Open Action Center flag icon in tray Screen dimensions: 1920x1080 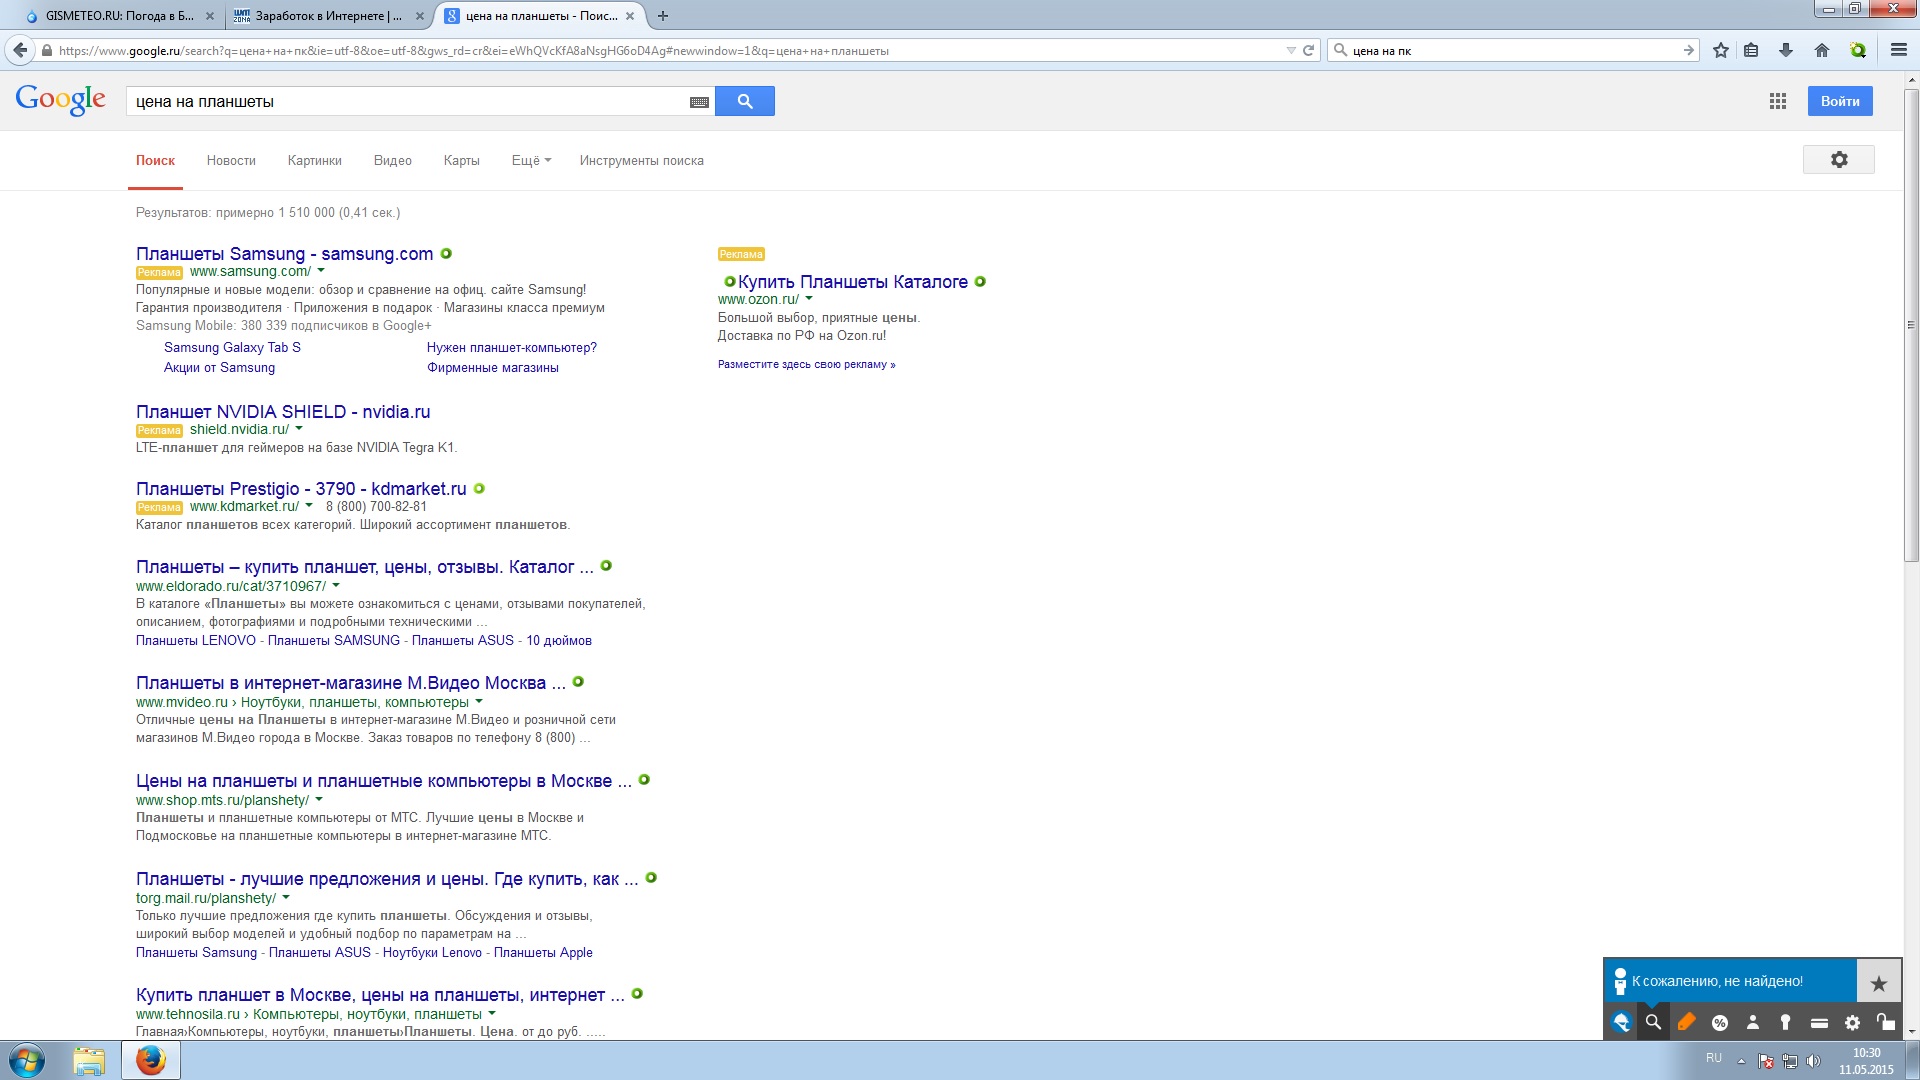click(x=1766, y=1061)
